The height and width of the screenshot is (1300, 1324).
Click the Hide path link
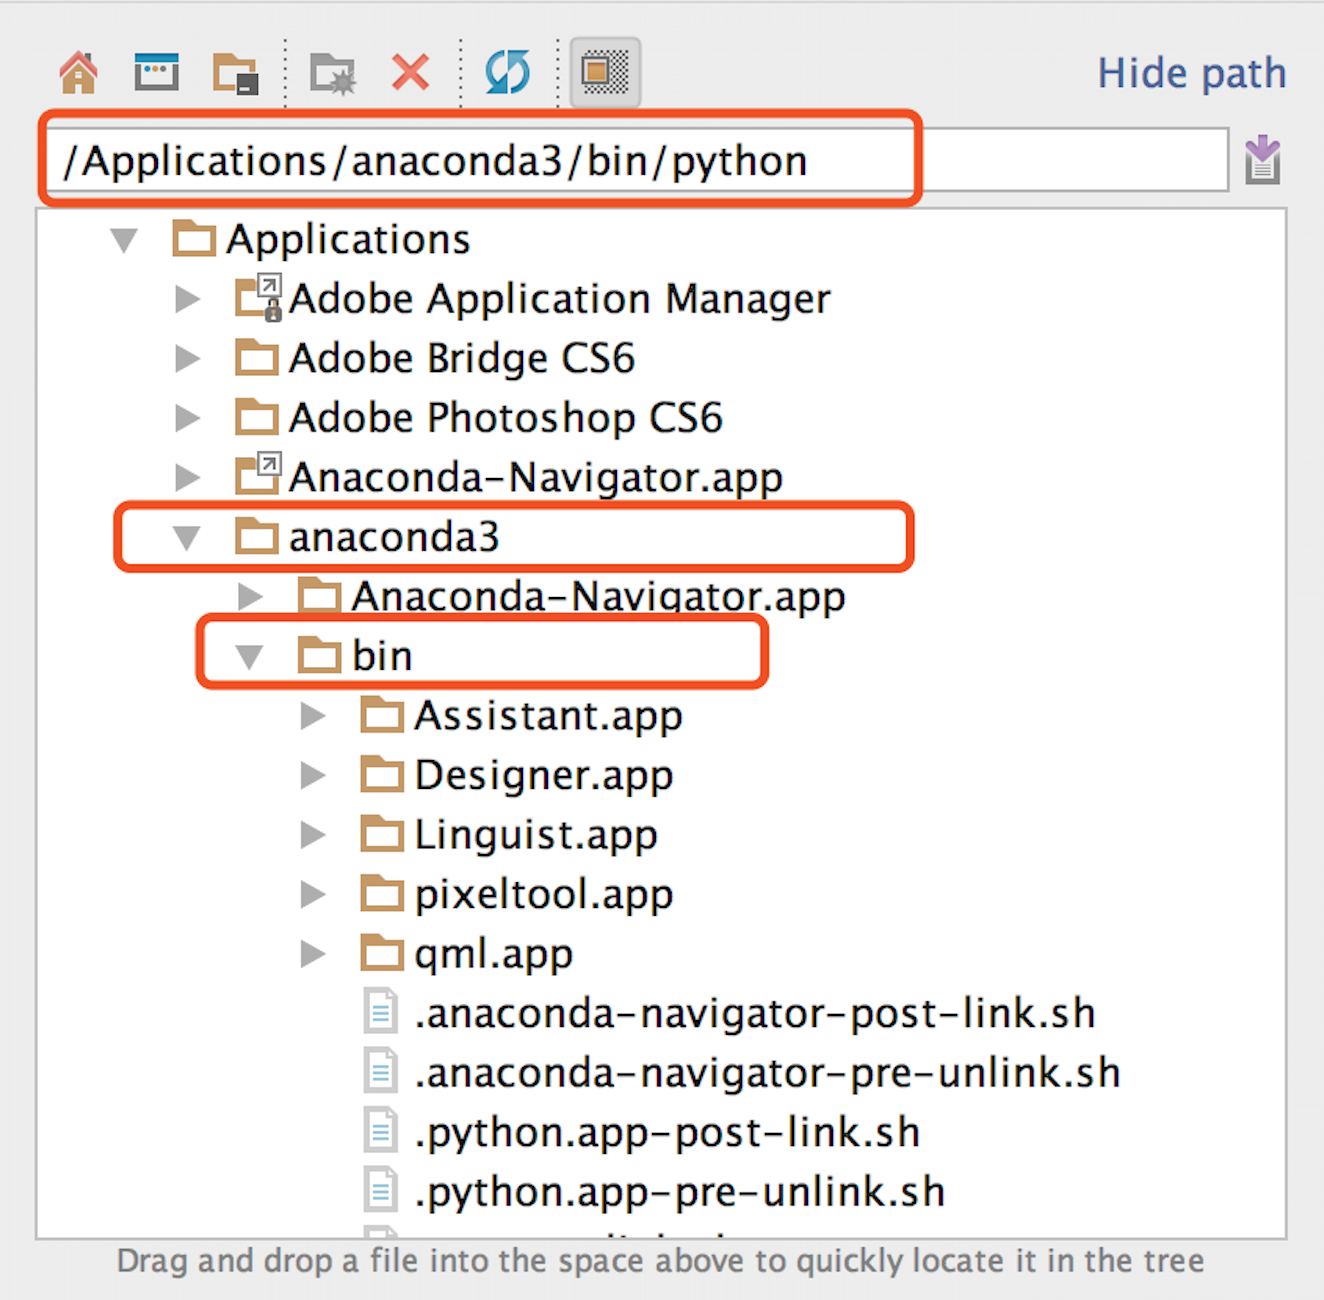[x=1191, y=72]
